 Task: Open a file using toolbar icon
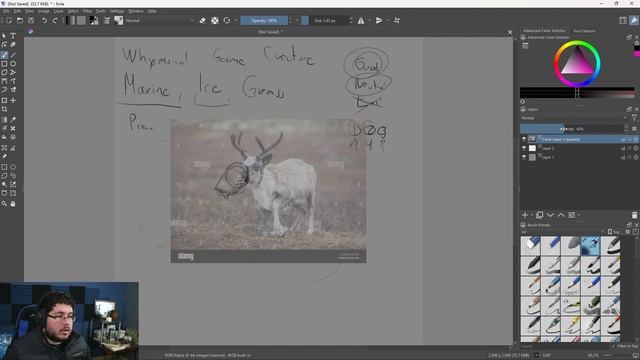point(20,20)
